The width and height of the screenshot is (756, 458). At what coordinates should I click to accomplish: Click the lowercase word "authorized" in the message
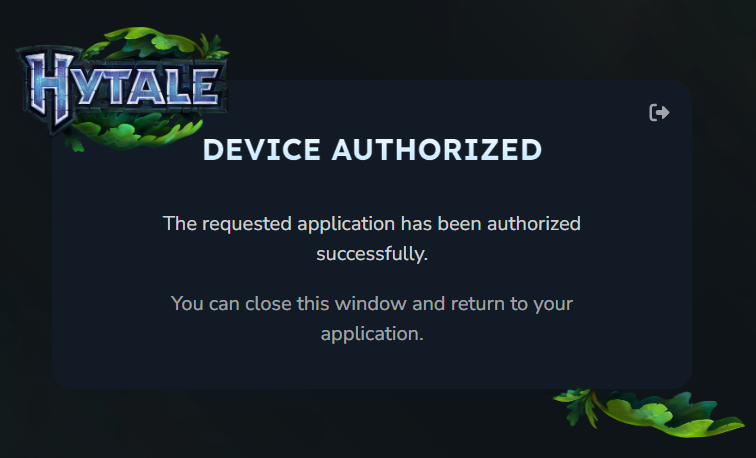[x=534, y=224]
